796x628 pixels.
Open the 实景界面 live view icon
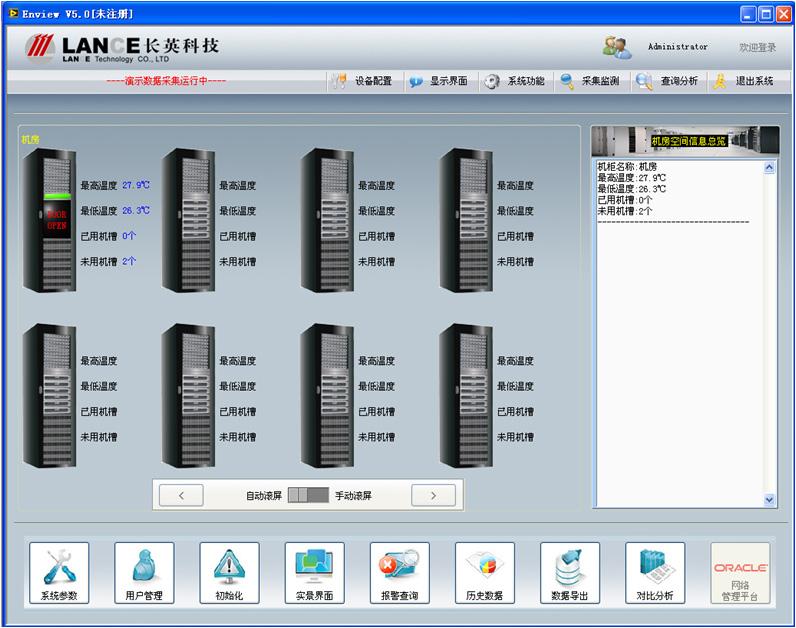tap(314, 573)
